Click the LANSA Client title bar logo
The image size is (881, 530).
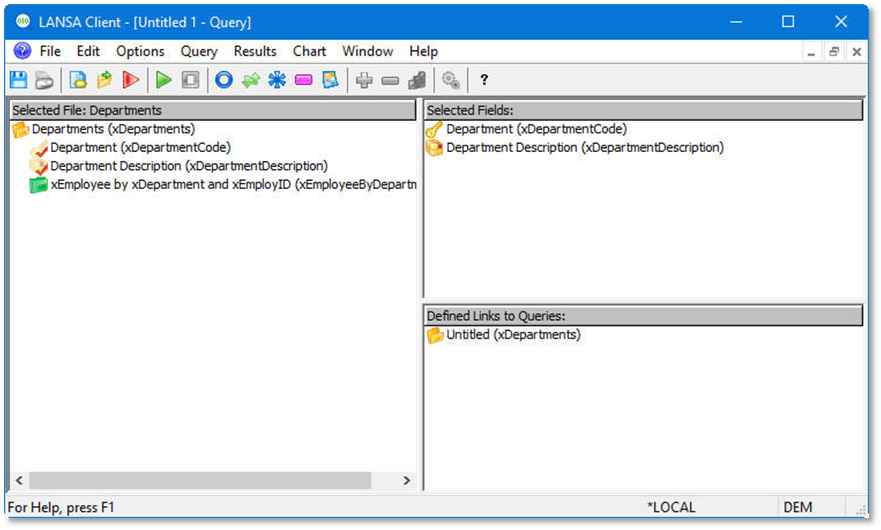[x=23, y=22]
